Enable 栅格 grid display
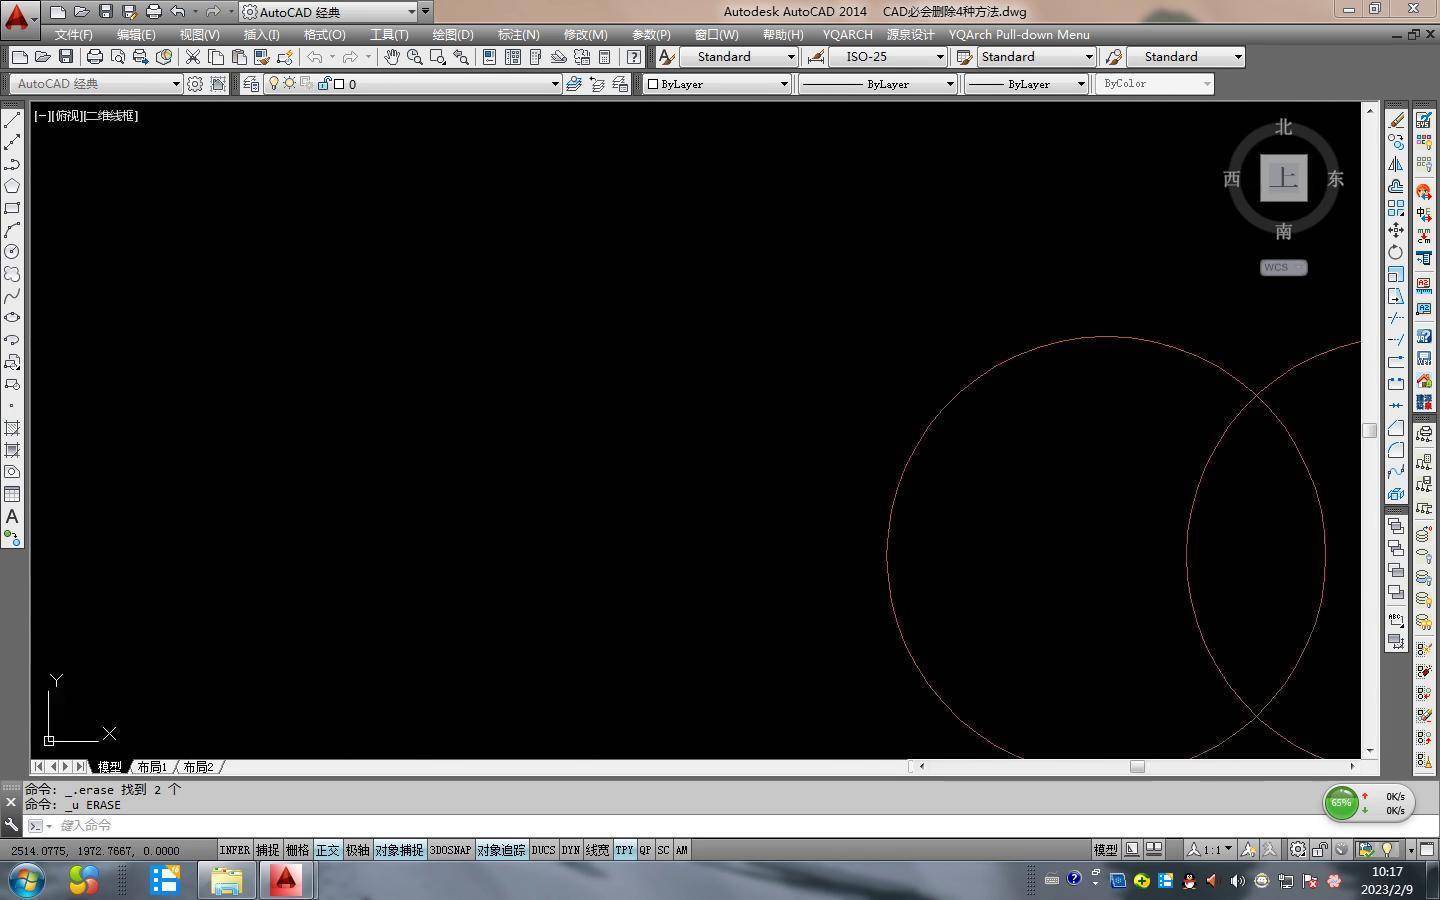Viewport: 1440px width, 900px height. point(297,850)
